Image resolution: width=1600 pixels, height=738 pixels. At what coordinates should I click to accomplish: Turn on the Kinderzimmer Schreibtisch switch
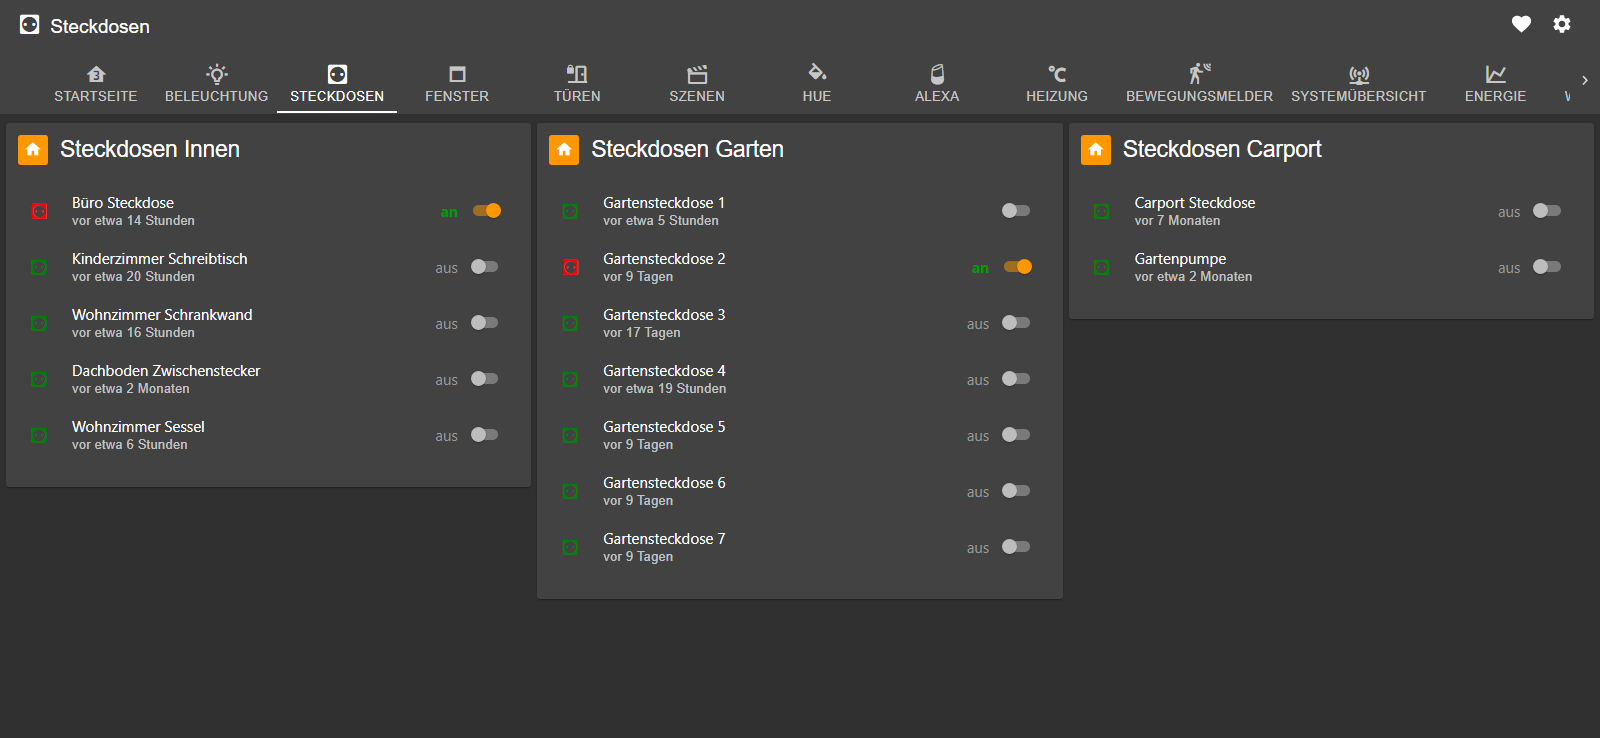click(x=484, y=266)
